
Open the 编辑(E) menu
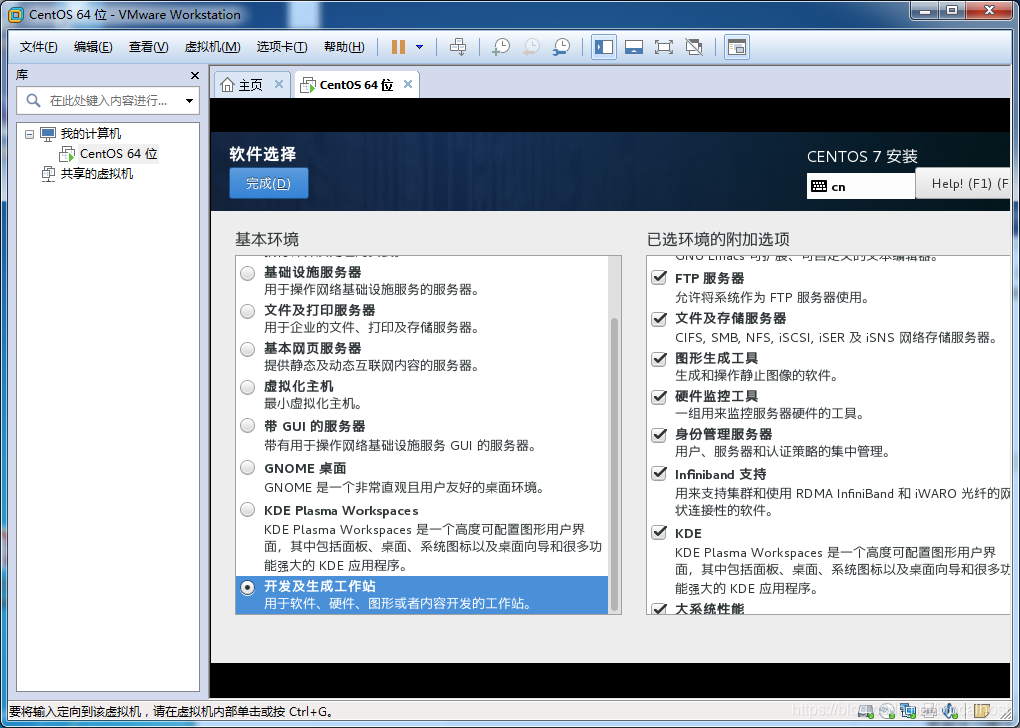(93, 47)
